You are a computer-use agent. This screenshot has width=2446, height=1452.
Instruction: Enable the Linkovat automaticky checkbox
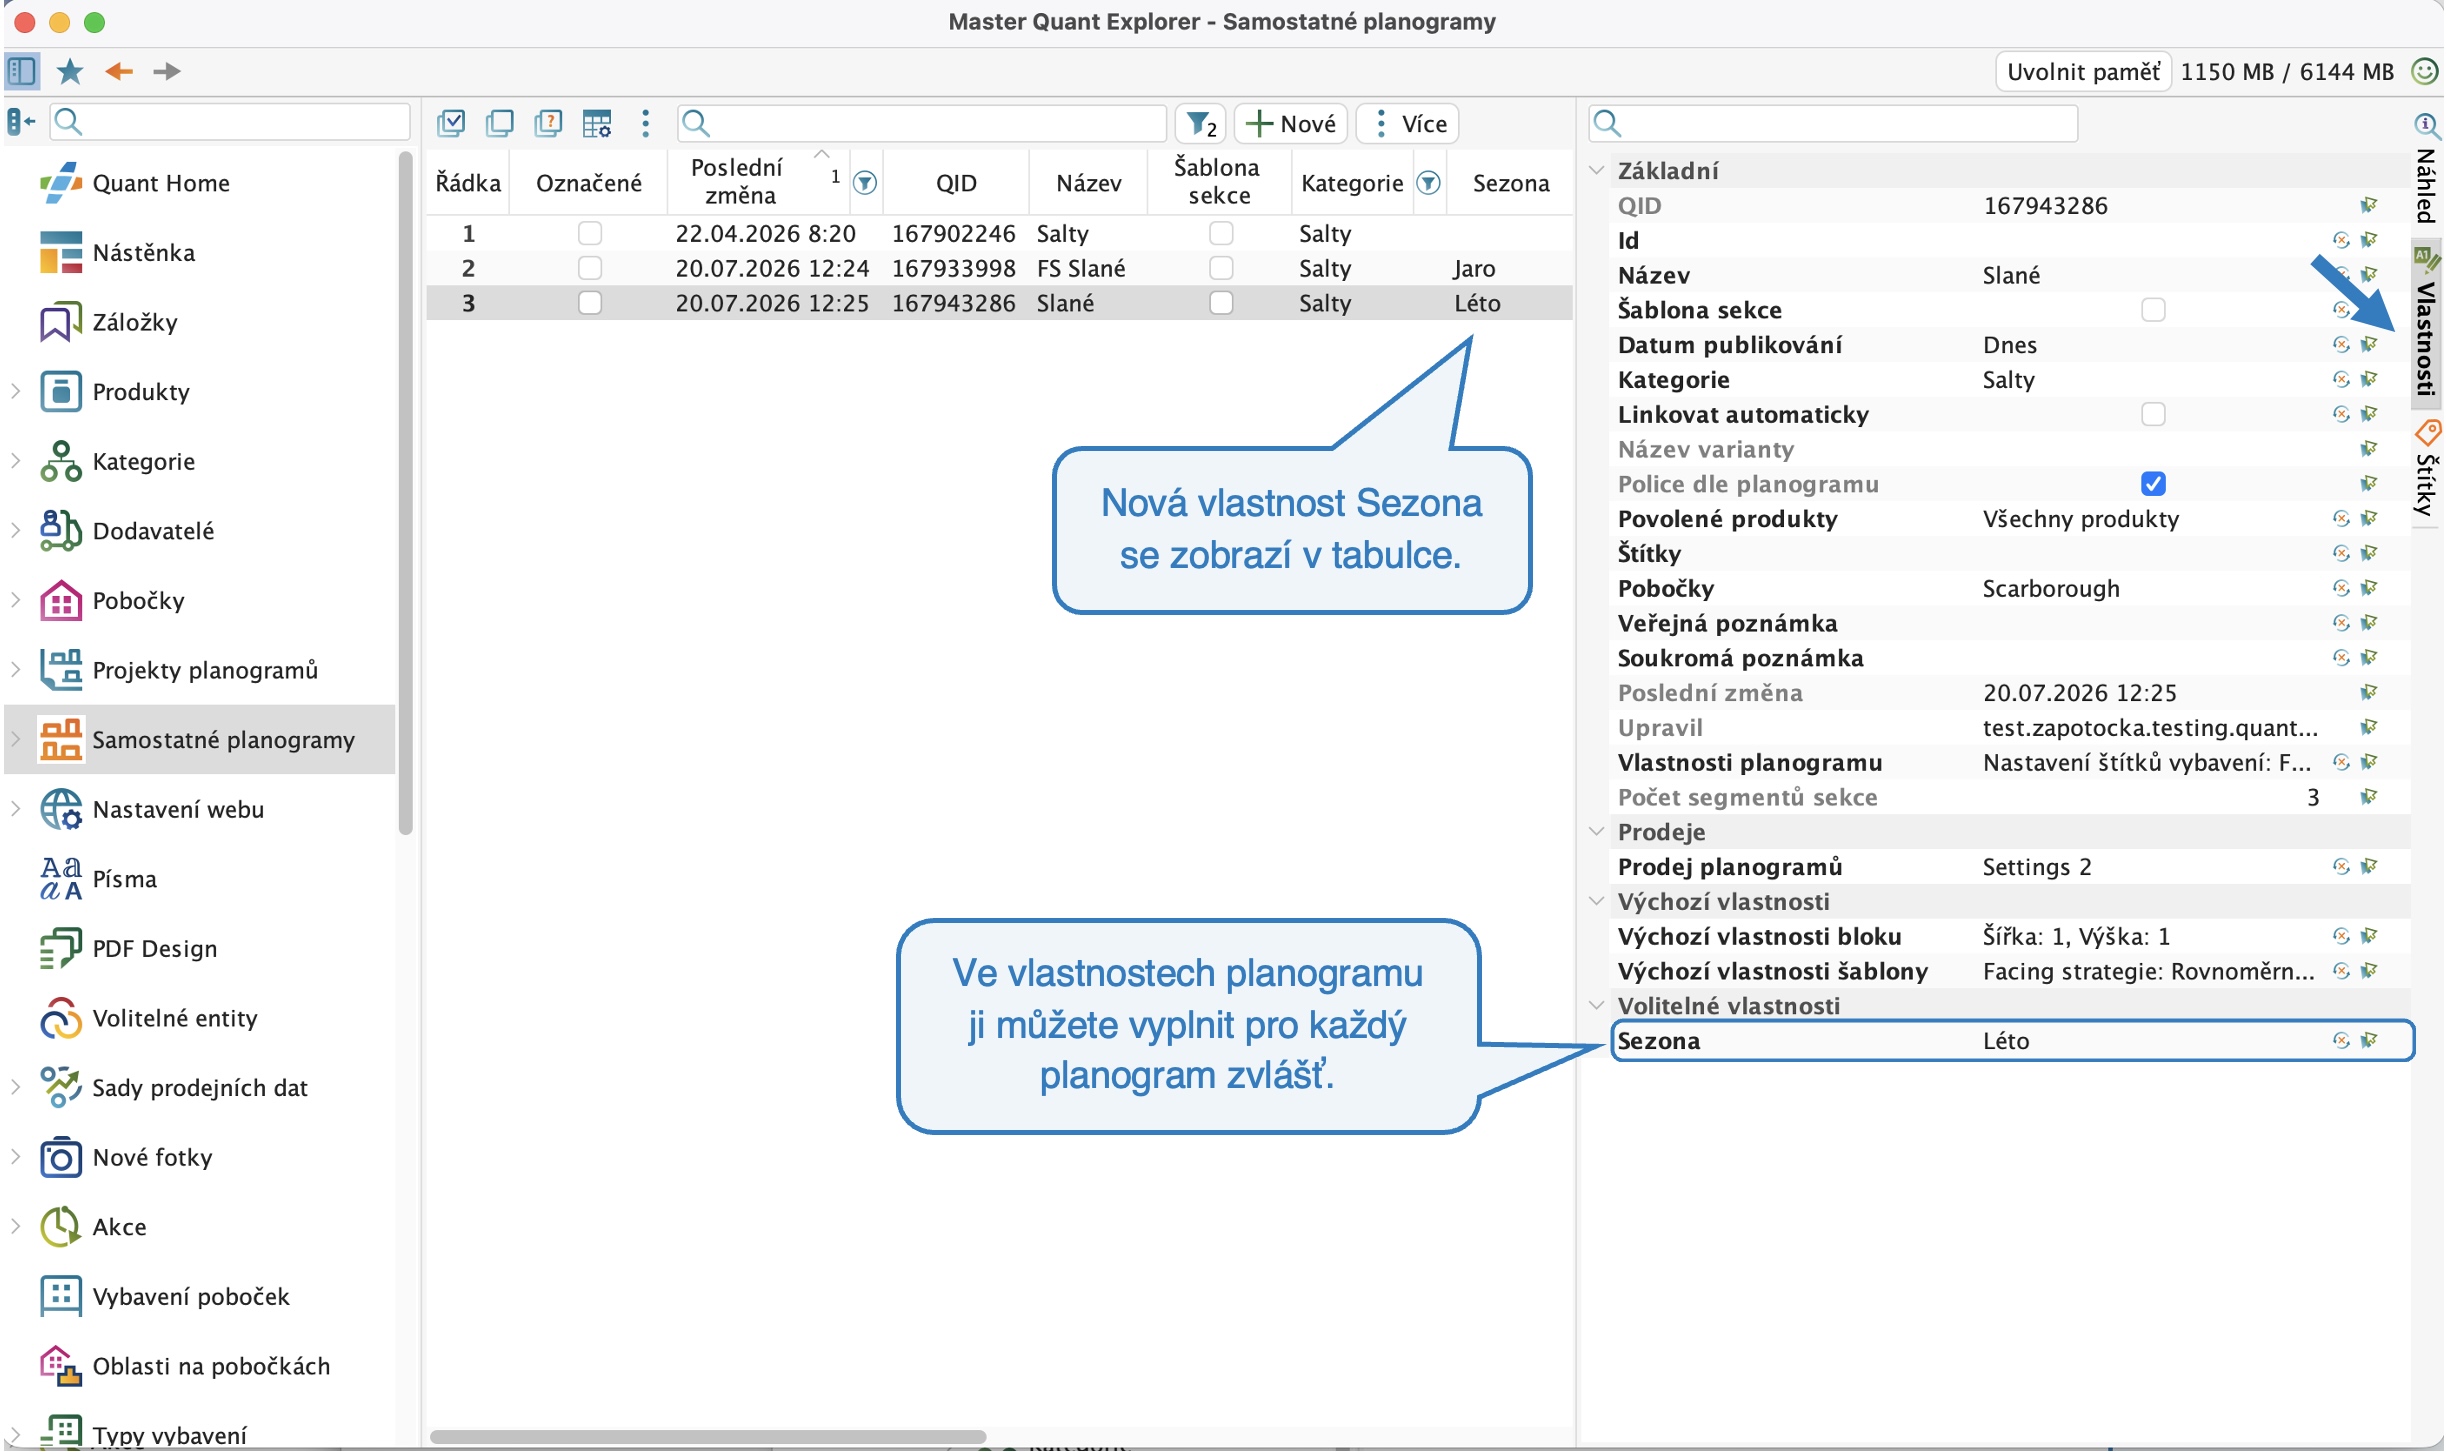click(x=2153, y=414)
